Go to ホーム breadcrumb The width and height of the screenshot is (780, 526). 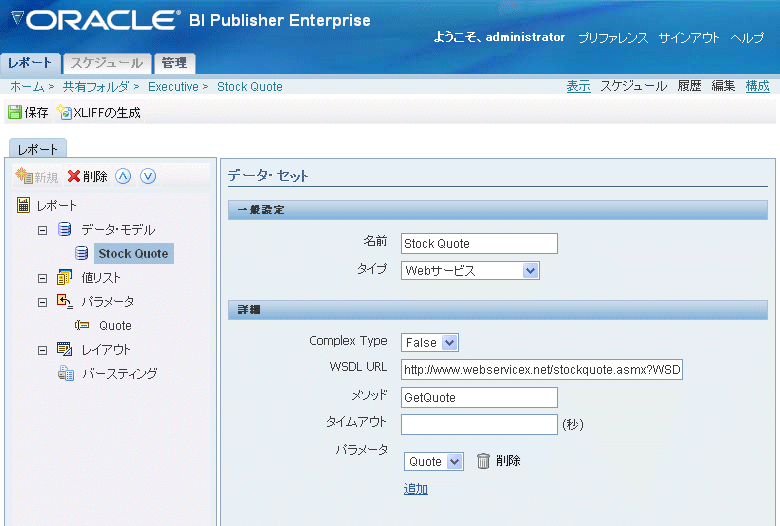point(27,87)
